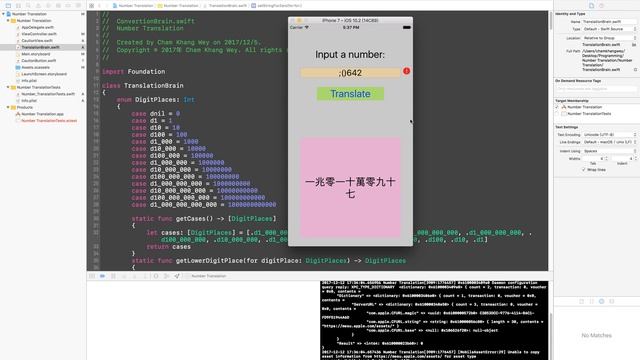Open the Symbol navigator tab
This screenshot has width=640, height=360.
click(18, 6)
